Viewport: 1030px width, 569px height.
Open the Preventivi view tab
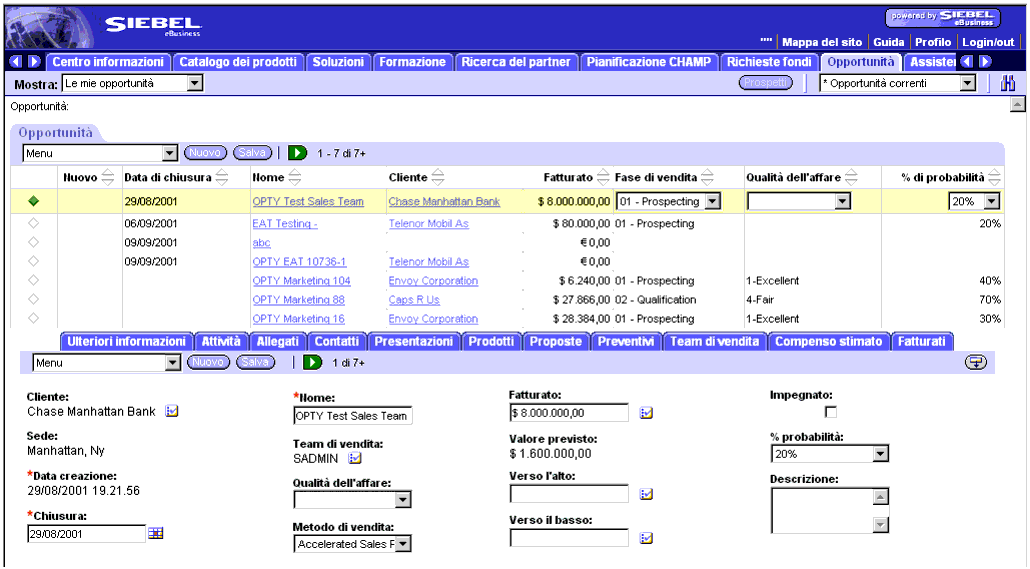(x=625, y=342)
